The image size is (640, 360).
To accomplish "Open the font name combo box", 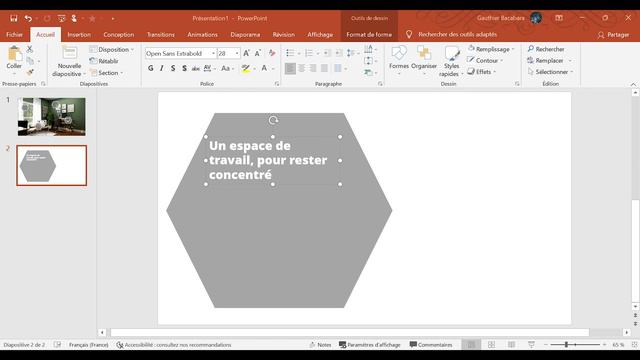I will coord(180,53).
